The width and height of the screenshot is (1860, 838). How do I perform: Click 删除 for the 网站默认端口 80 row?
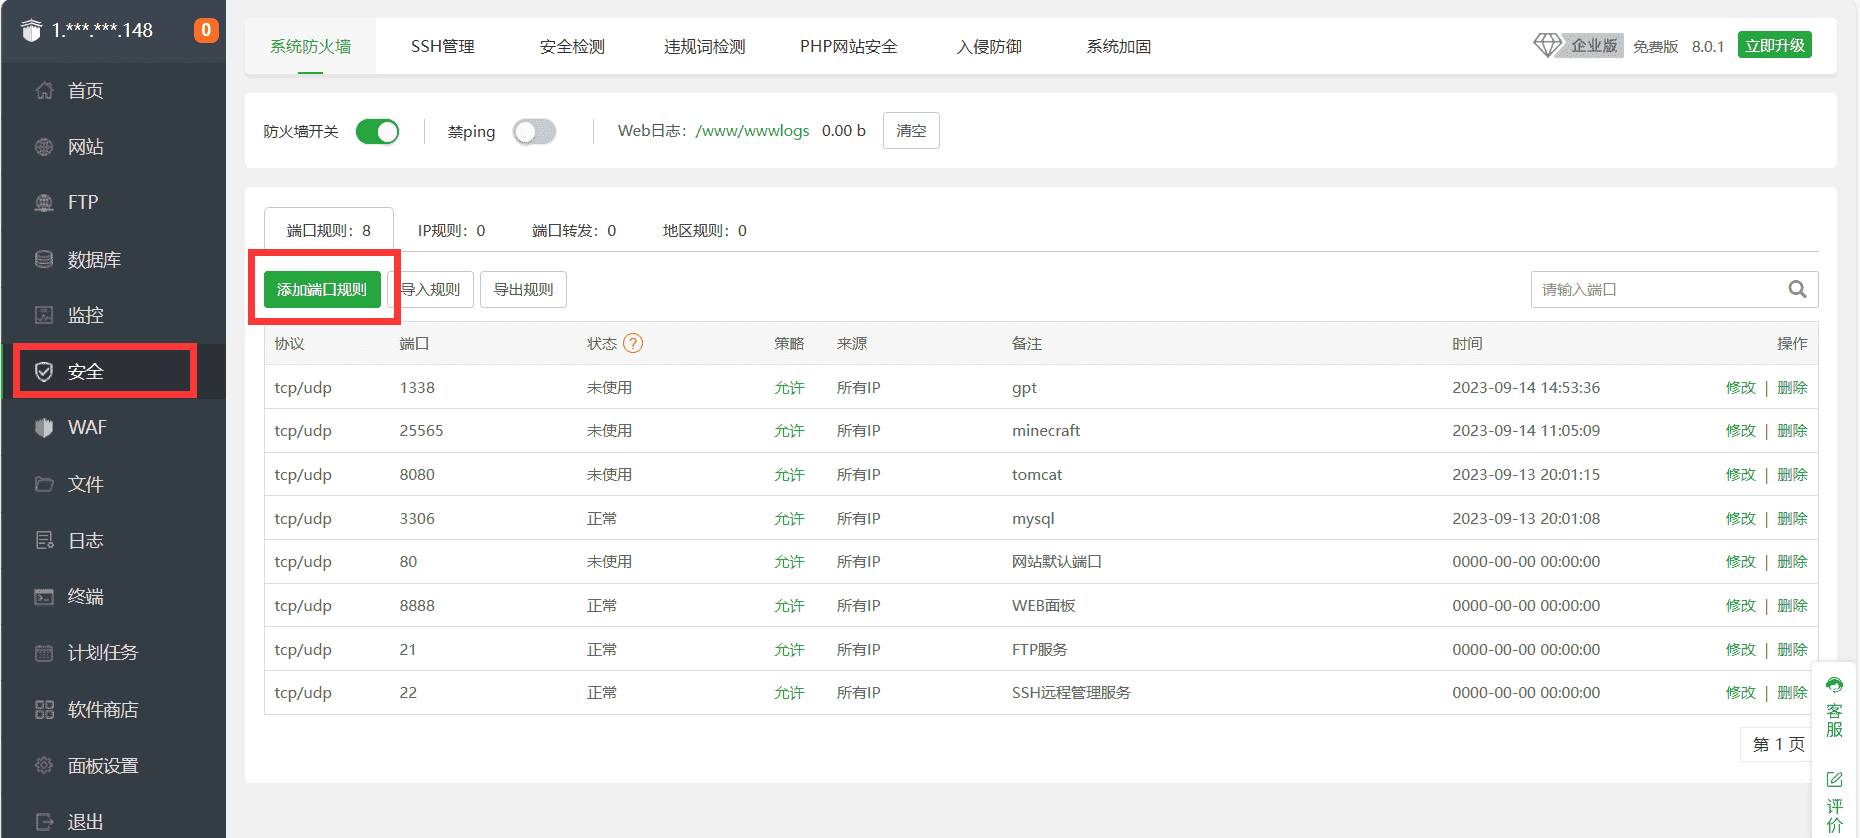tap(1792, 561)
